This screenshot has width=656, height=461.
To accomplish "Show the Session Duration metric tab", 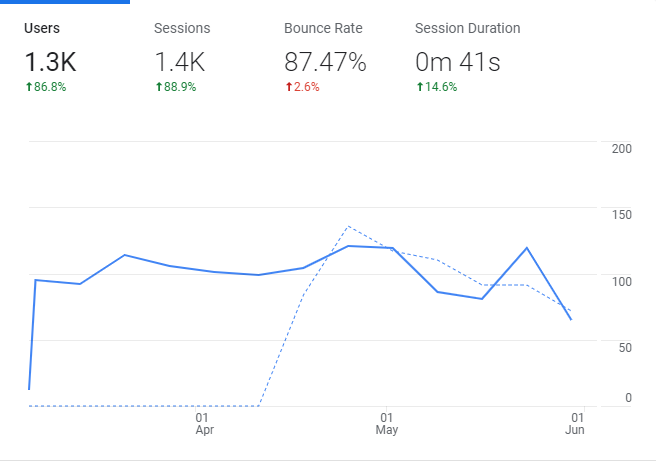I will (467, 28).
